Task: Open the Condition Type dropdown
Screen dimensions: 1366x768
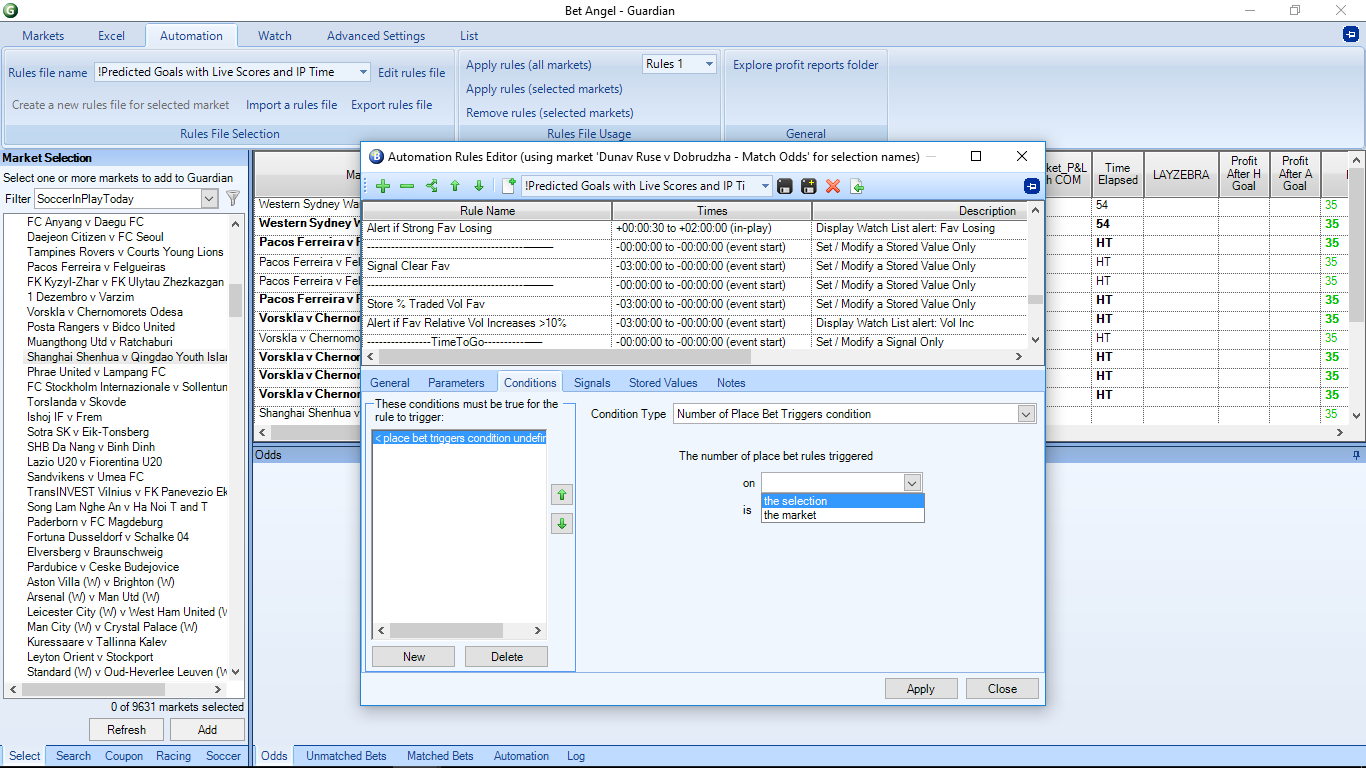Action: point(1026,414)
